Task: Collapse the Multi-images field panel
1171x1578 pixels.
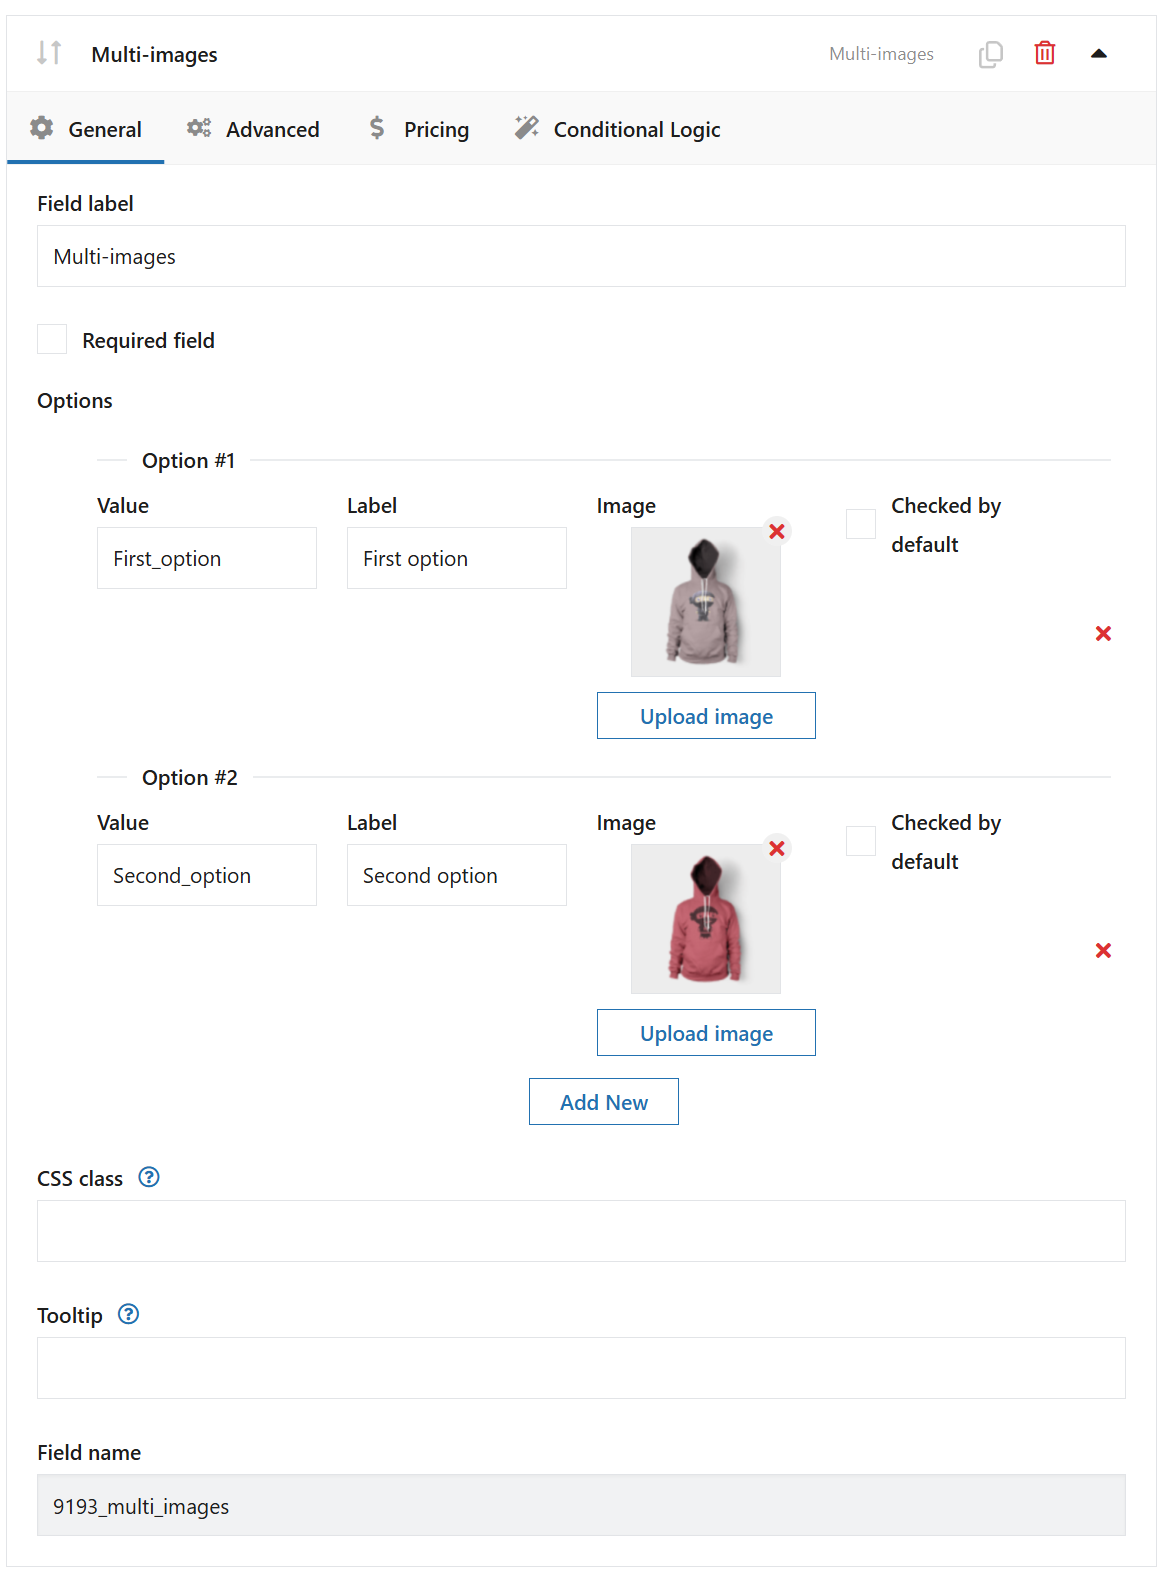Action: [x=1099, y=53]
